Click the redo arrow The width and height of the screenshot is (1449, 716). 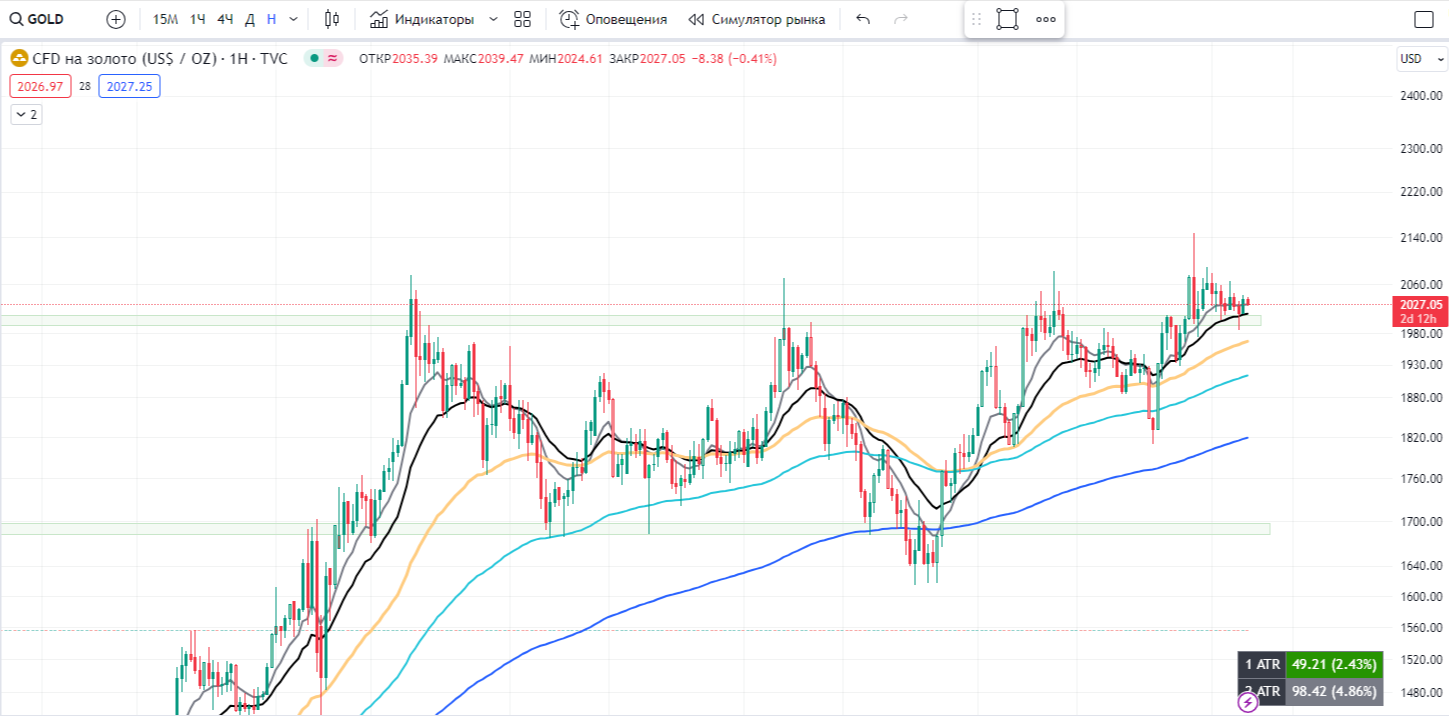[900, 19]
